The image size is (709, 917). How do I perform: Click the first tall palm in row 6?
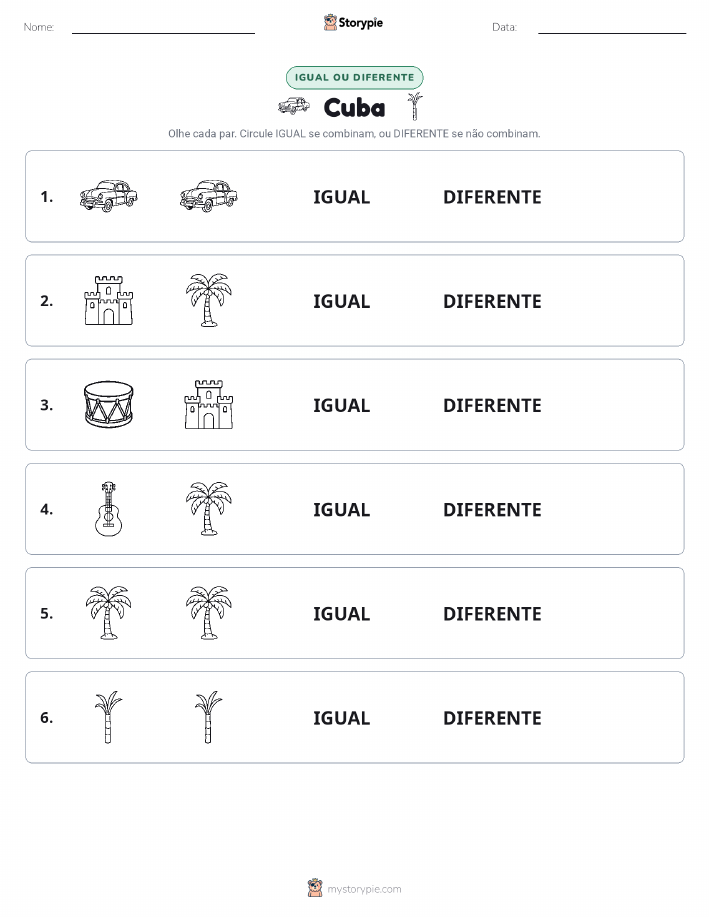pyautogui.click(x=108, y=717)
